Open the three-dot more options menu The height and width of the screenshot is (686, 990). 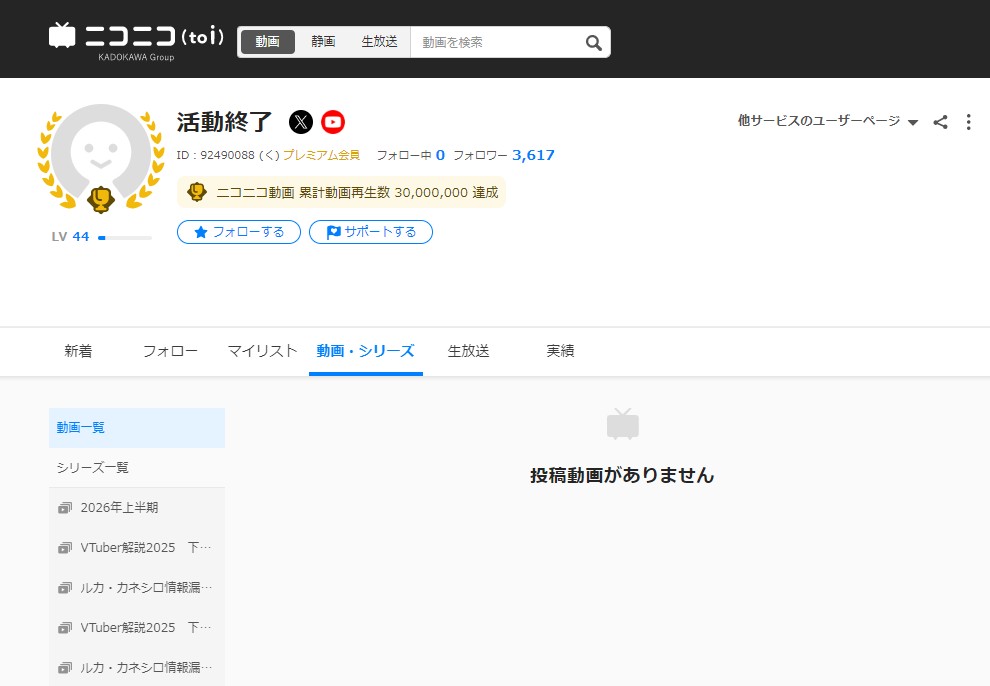point(968,122)
